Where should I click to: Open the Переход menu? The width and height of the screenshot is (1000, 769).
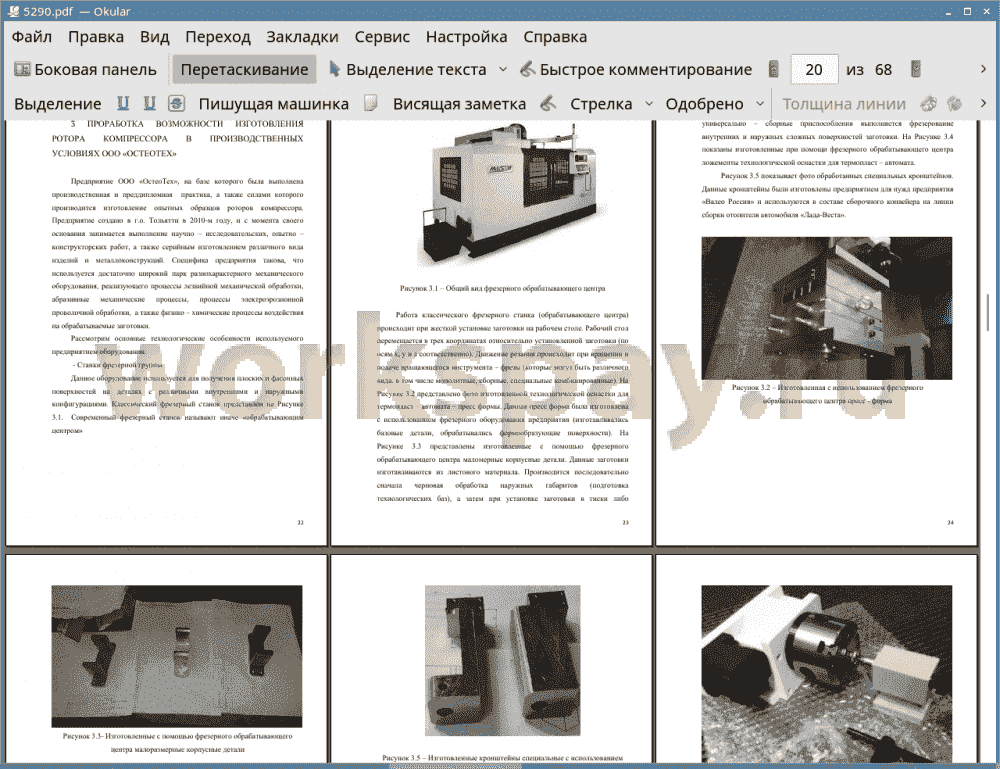click(217, 37)
